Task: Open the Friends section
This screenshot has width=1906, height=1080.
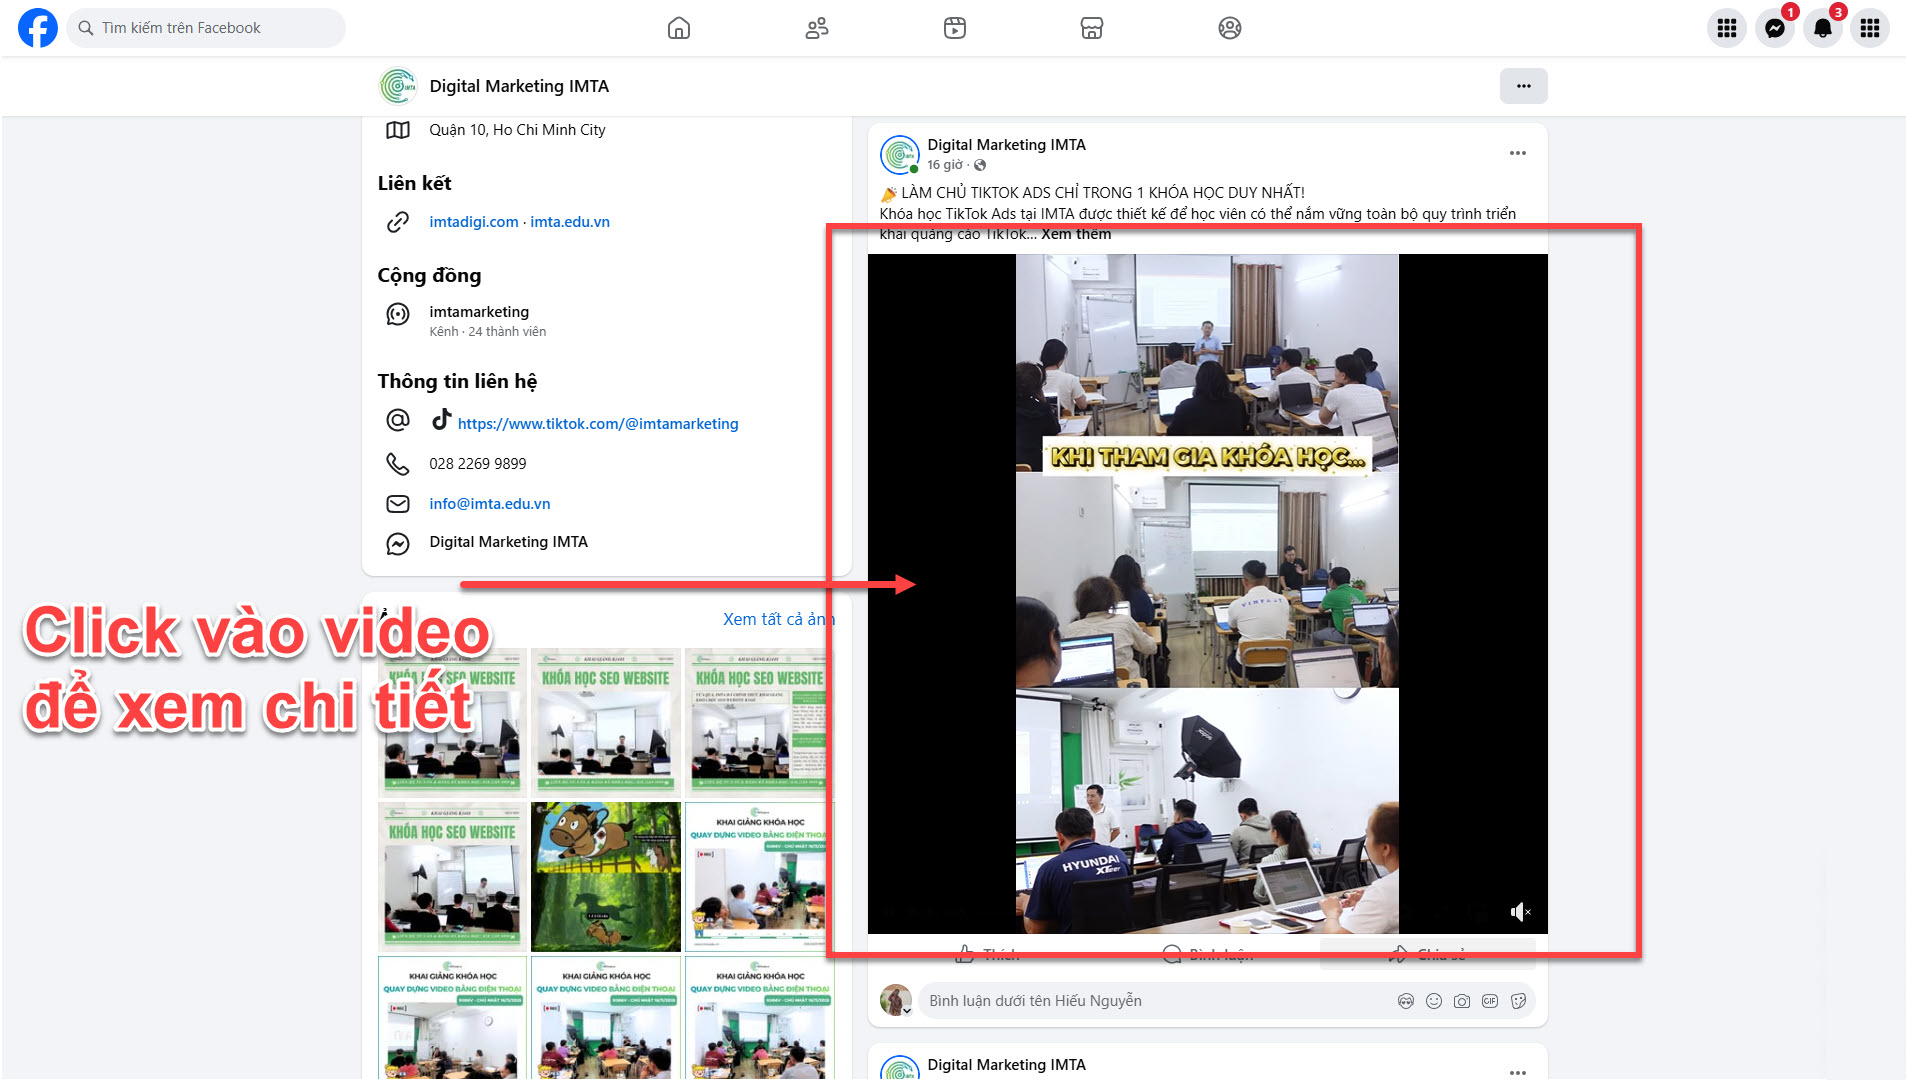Action: coord(817,28)
